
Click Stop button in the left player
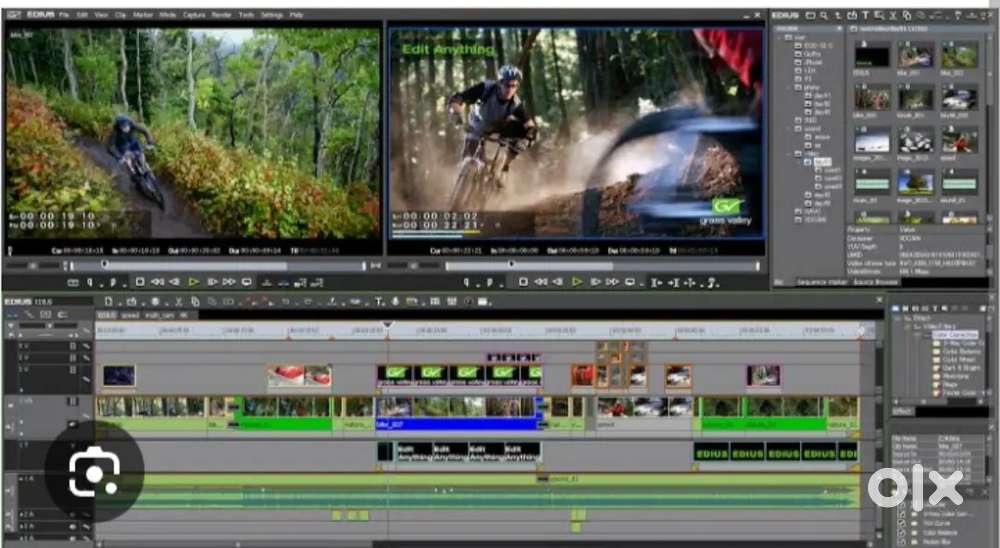(140, 283)
